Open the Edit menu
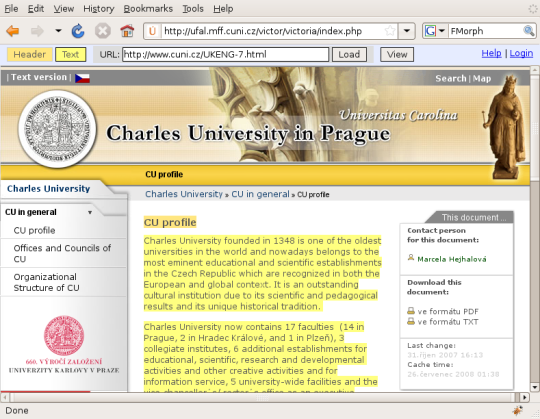The height and width of the screenshot is (419, 540). pyautogui.click(x=36, y=9)
